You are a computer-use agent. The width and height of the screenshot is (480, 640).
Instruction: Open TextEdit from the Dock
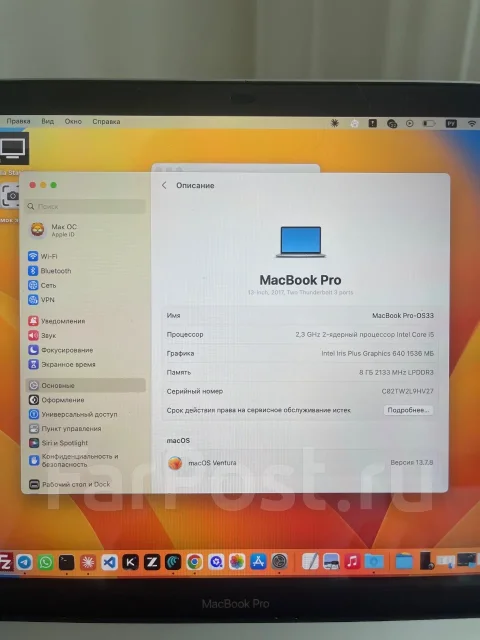click(x=310, y=562)
